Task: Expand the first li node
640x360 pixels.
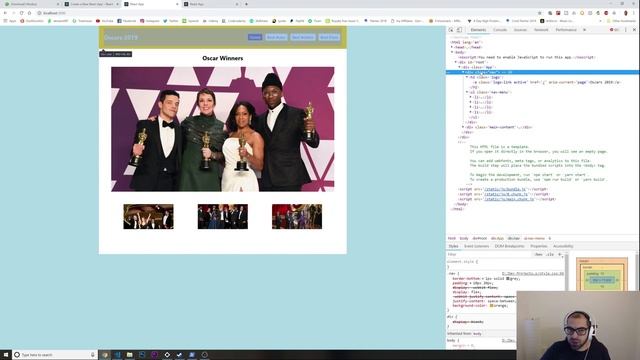Action: pos(471,97)
